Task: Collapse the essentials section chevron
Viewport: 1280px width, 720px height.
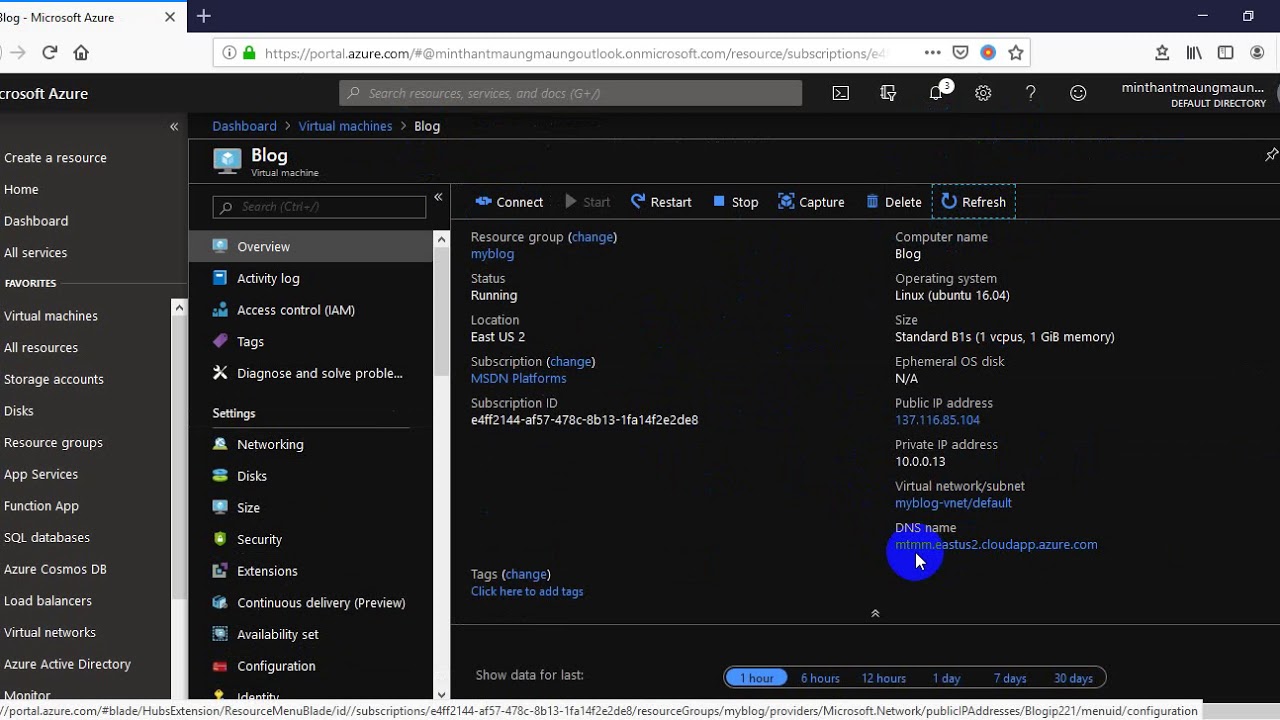Action: coord(875,613)
